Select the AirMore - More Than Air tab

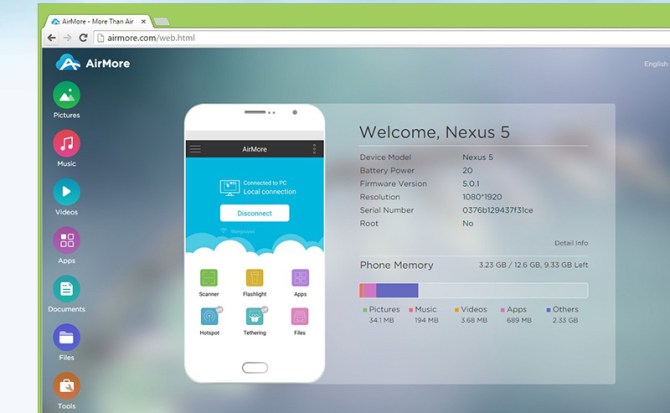pos(97,21)
